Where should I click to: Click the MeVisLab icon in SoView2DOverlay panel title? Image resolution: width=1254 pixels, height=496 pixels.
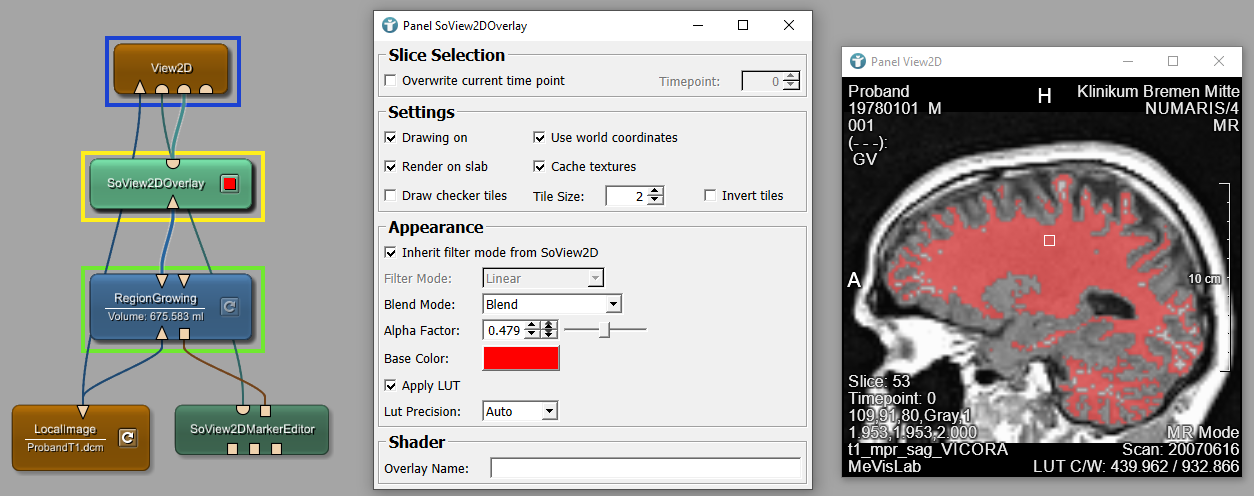(x=390, y=25)
